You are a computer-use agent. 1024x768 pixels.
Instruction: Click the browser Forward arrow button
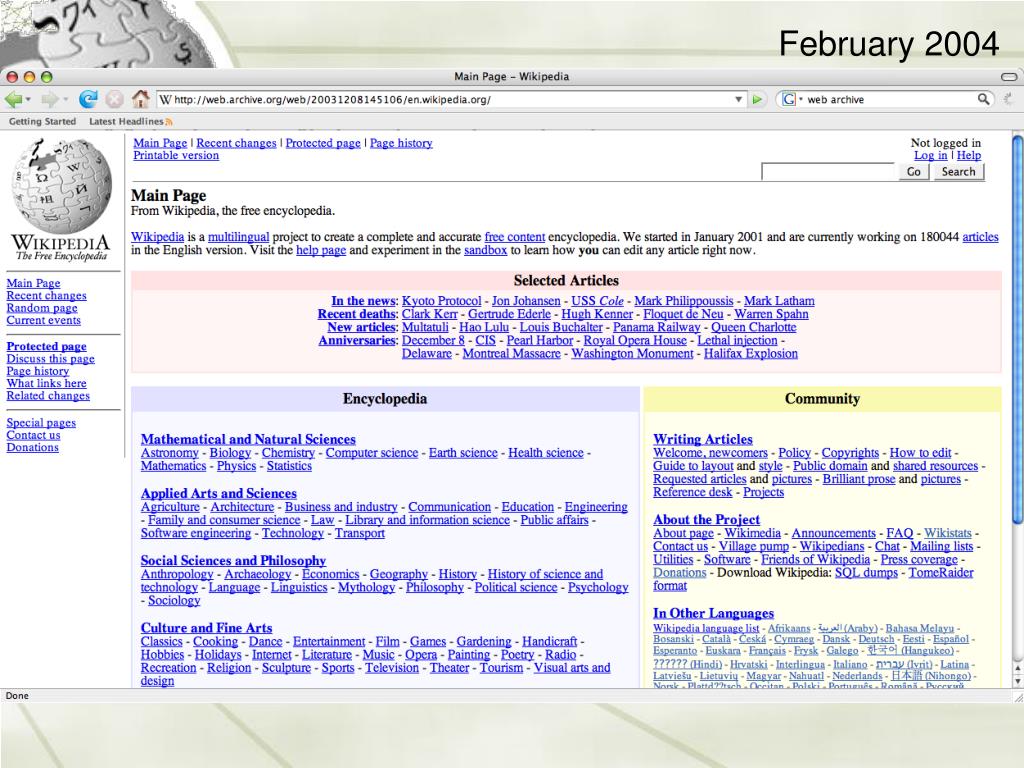click(50, 99)
